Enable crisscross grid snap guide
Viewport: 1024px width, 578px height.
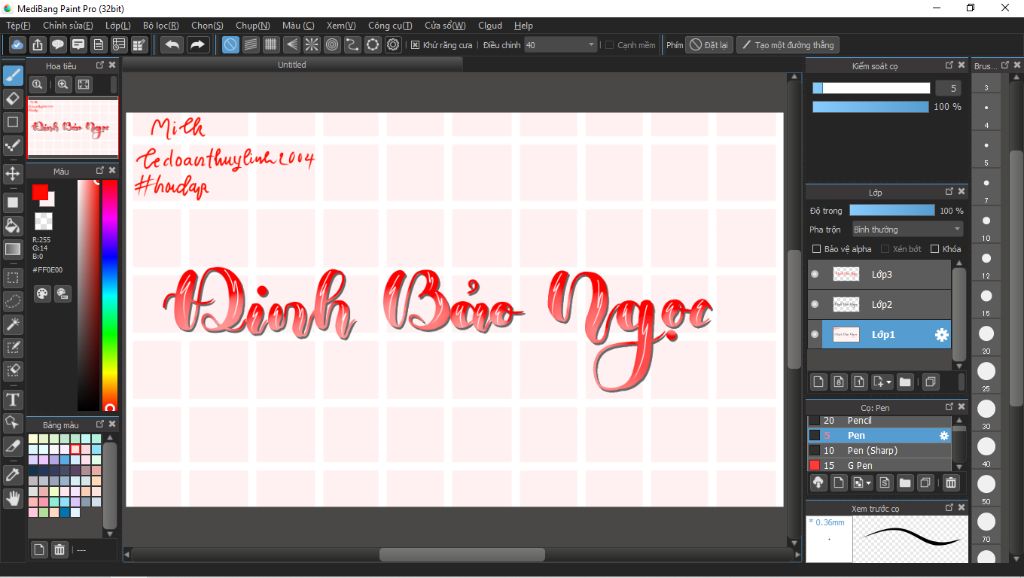pos(271,45)
